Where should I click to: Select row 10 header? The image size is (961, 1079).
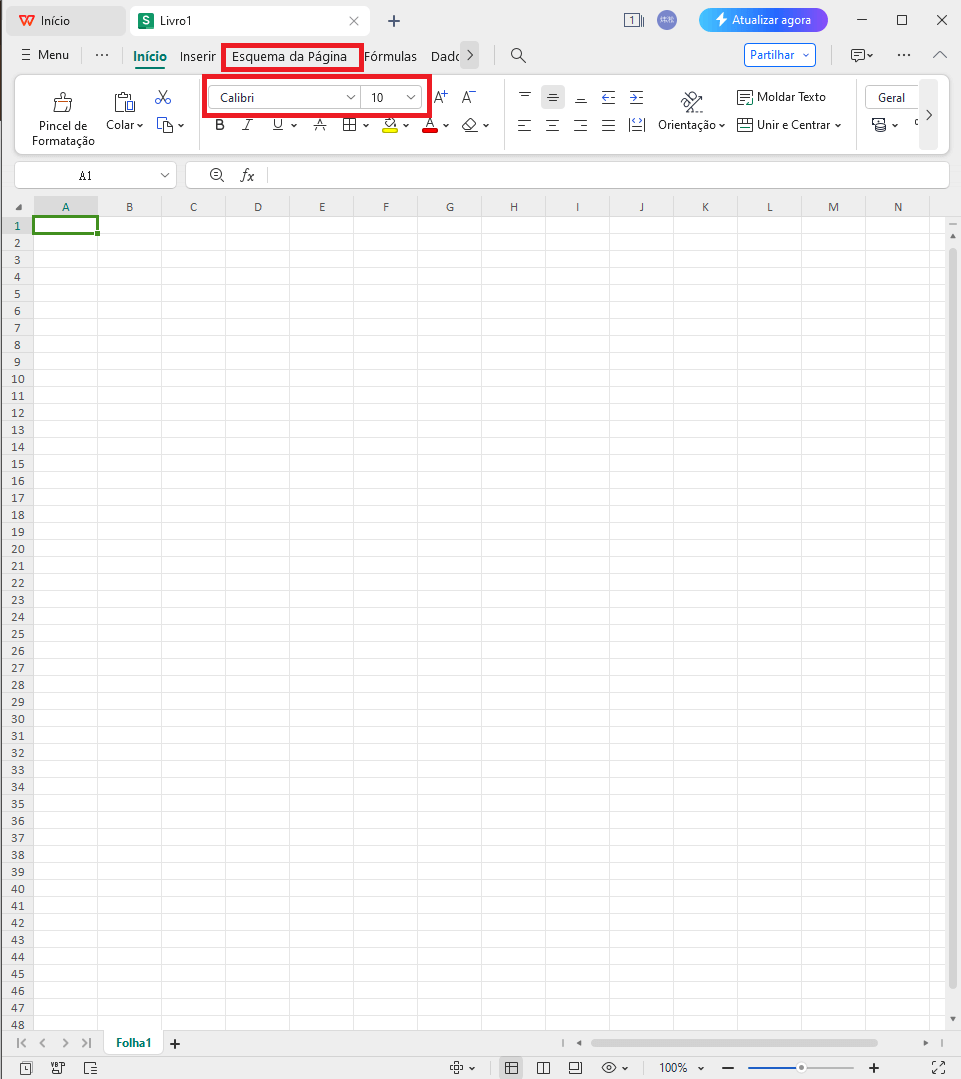(17, 379)
